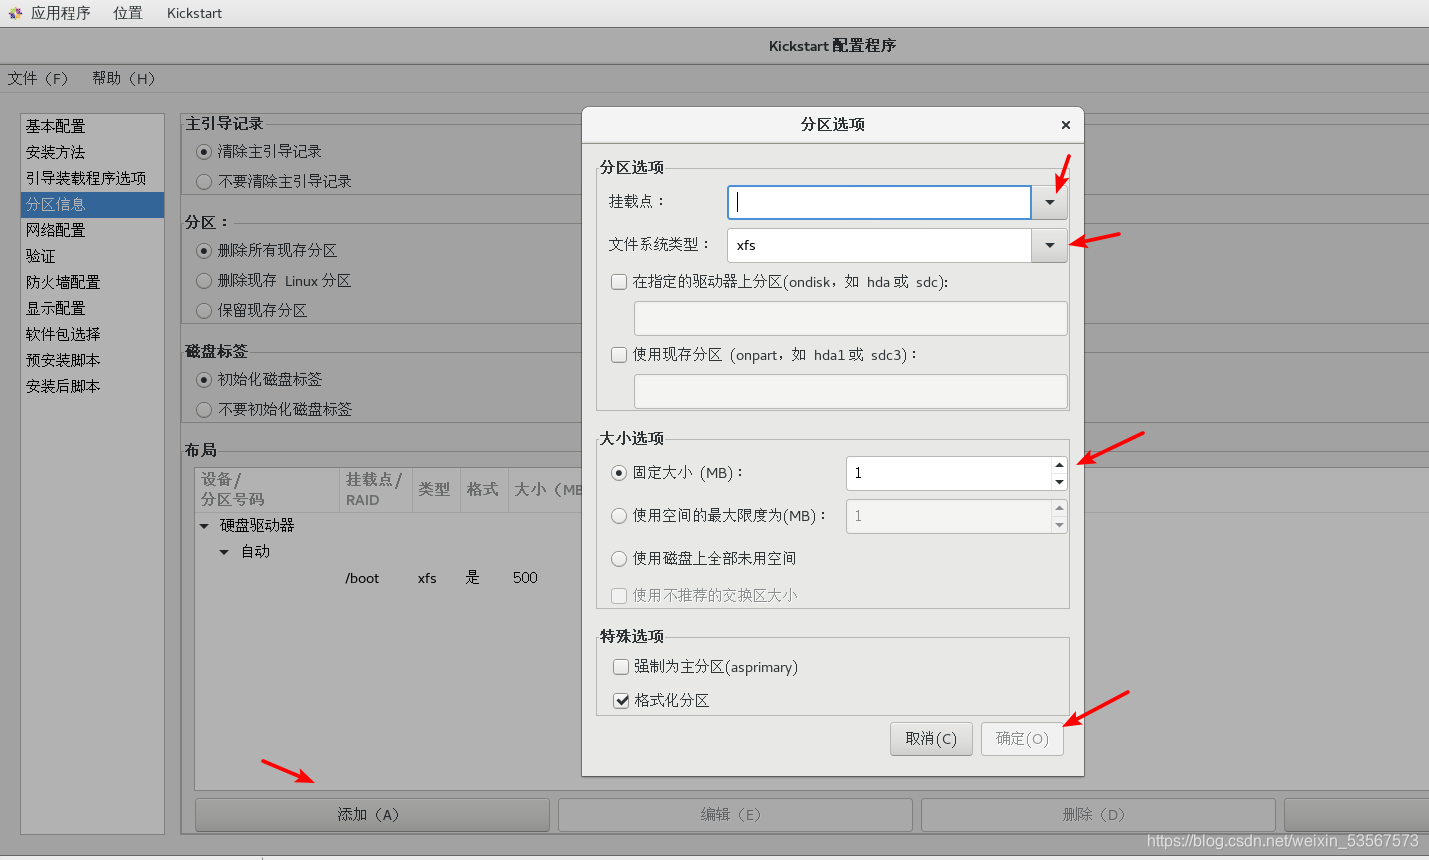Screen dimensions: 1429x860
Task: Select 防火墙配置 in sidebar
Action: (x=92, y=282)
